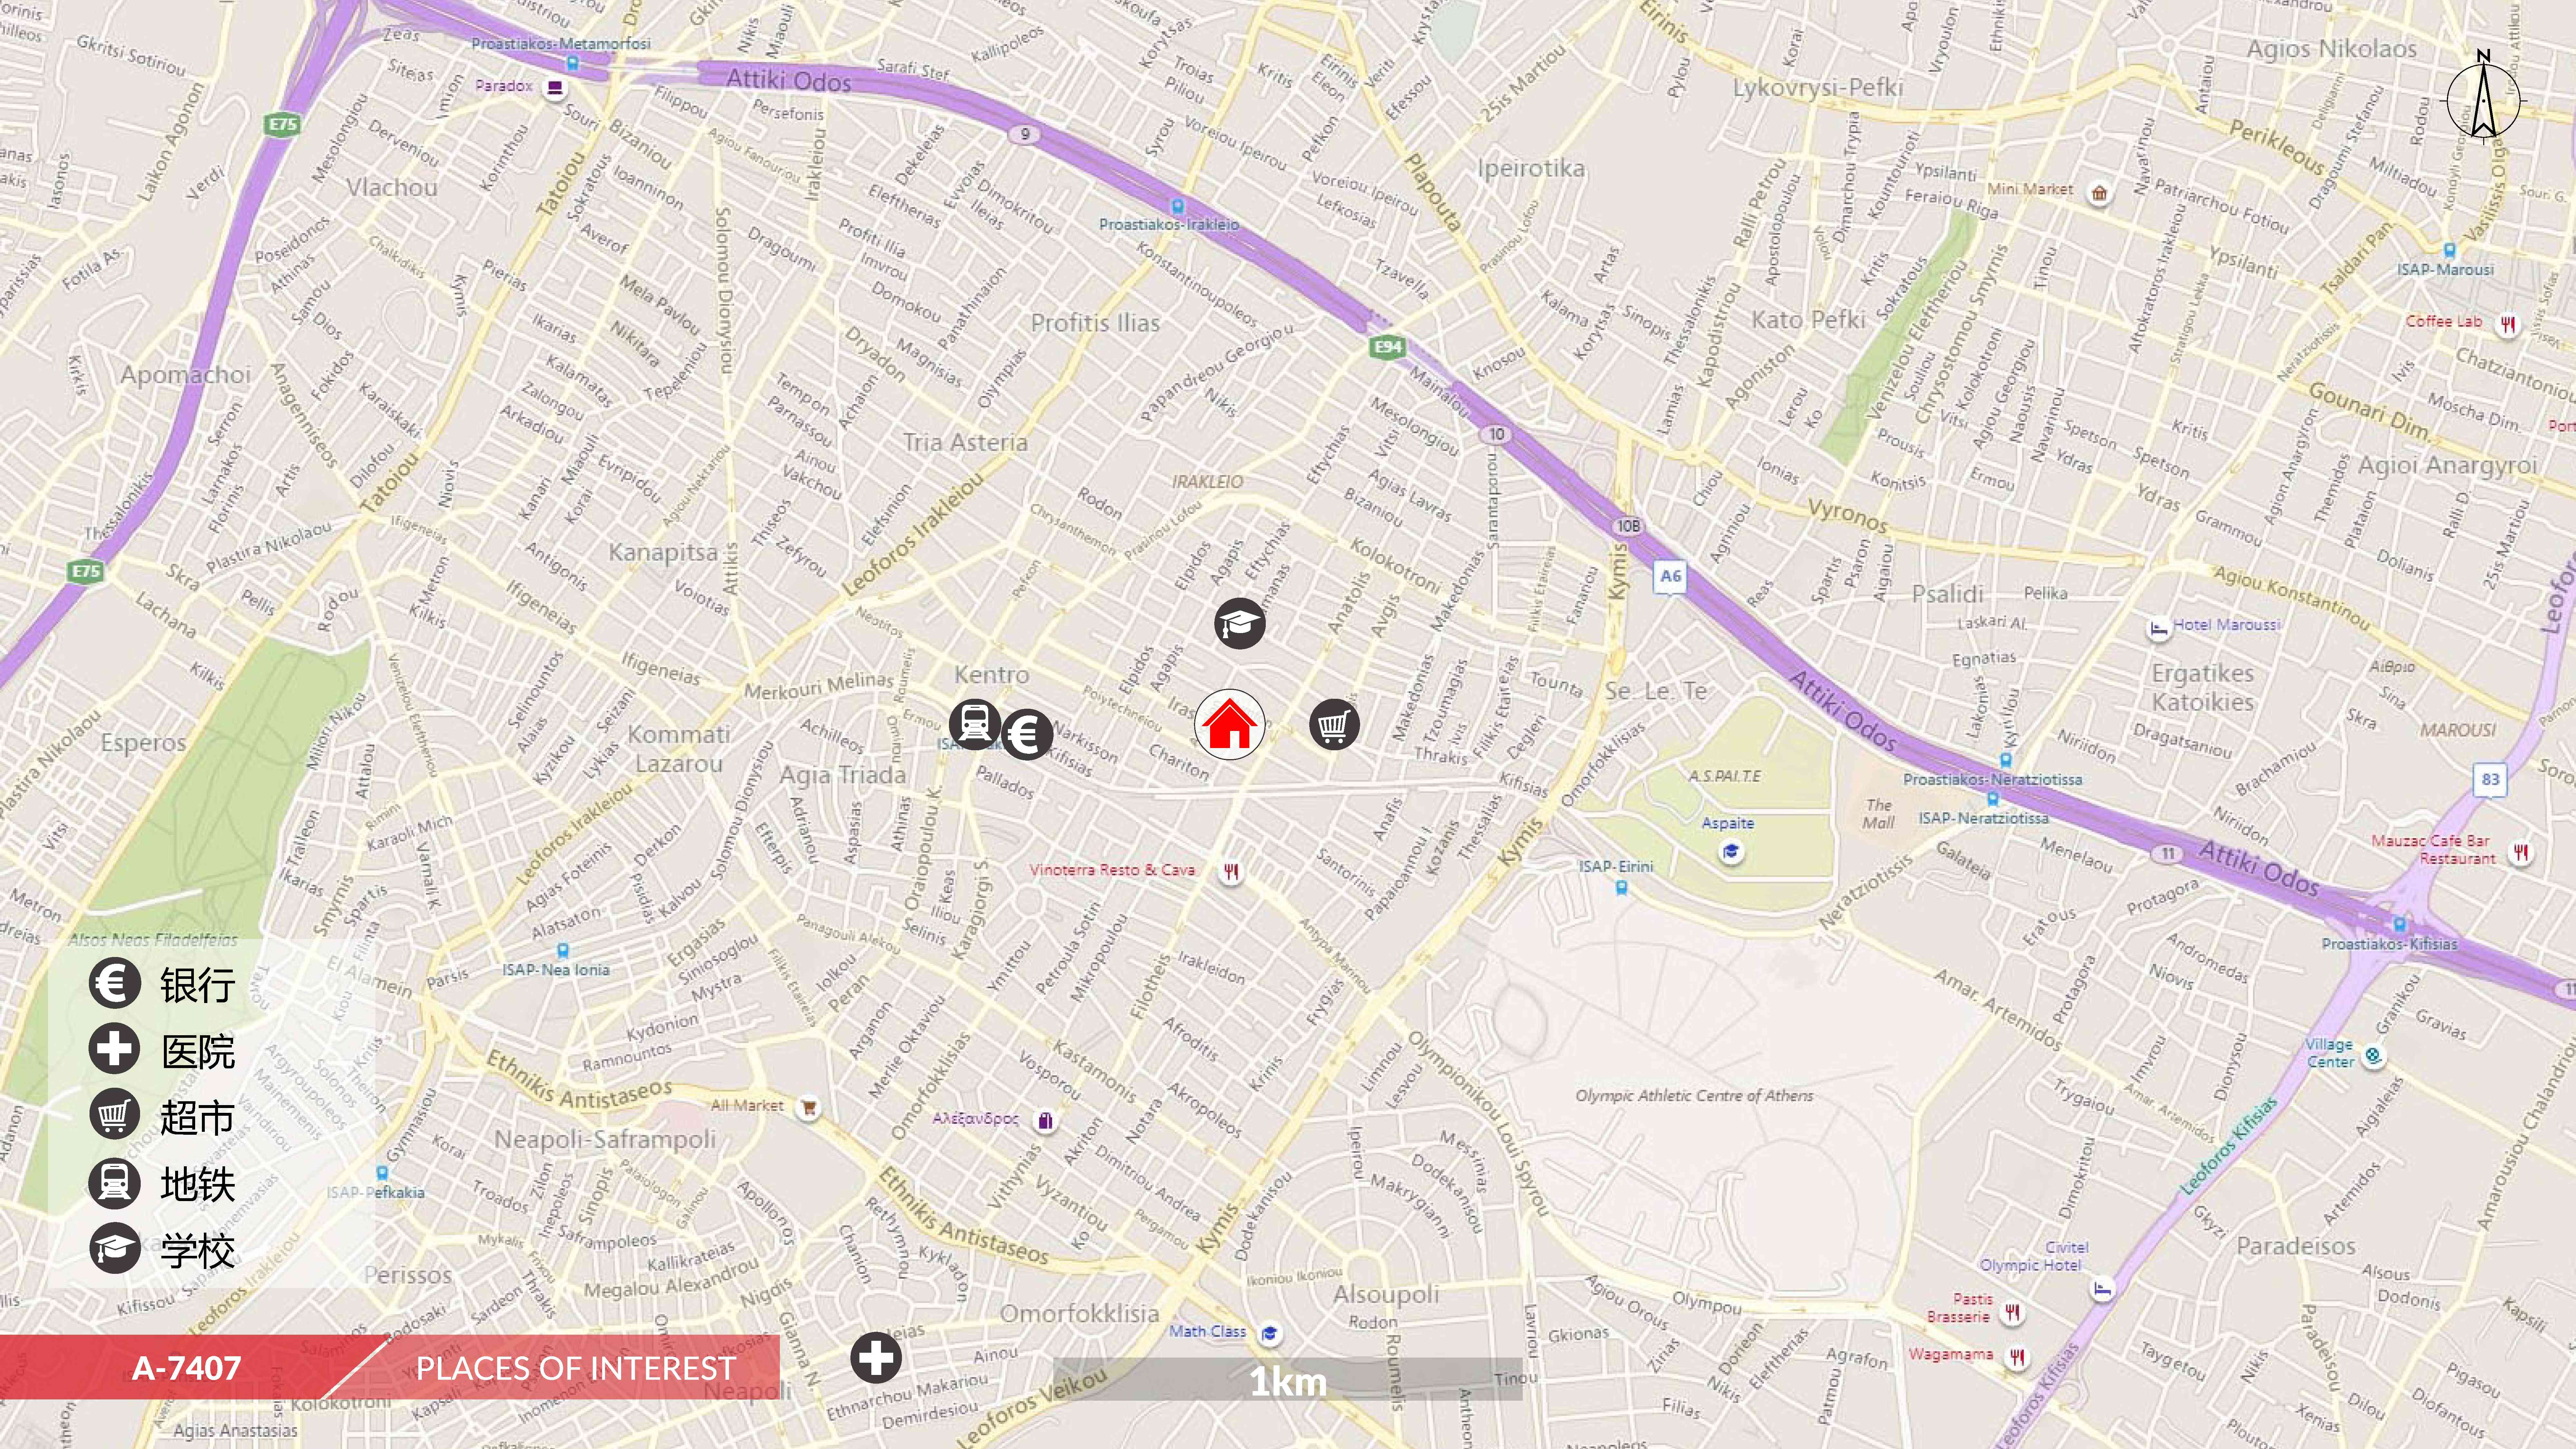This screenshot has height=1449, width=2576.
Task: Select the bank legend icon 银行
Action: click(x=114, y=983)
